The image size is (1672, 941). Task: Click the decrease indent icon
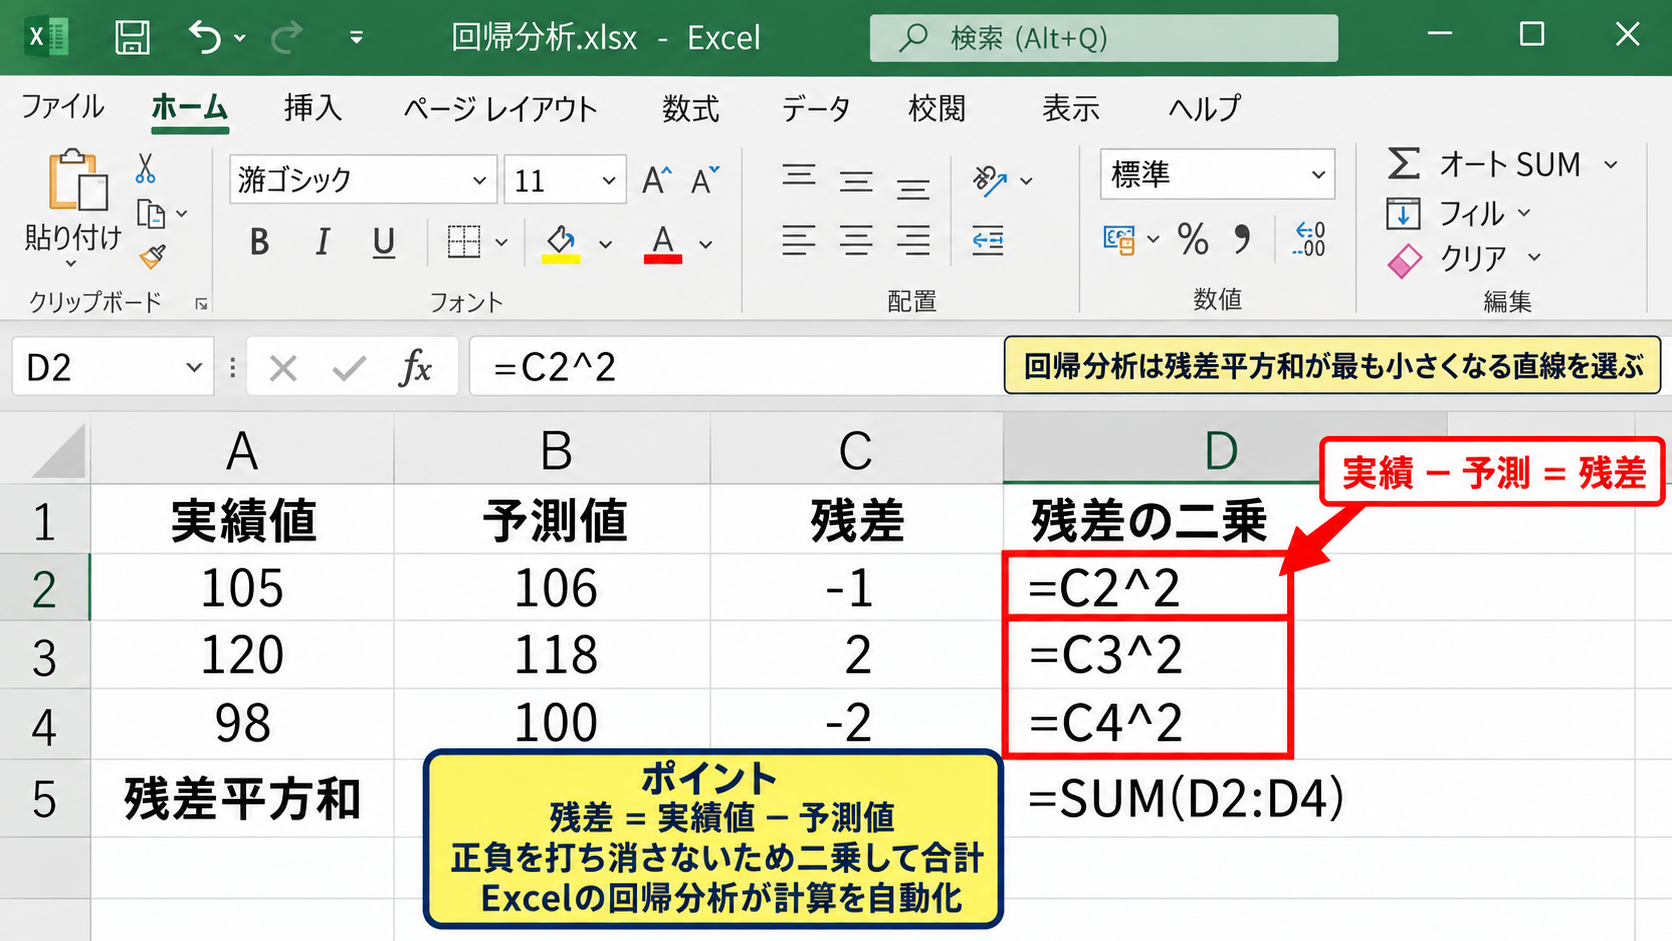988,240
